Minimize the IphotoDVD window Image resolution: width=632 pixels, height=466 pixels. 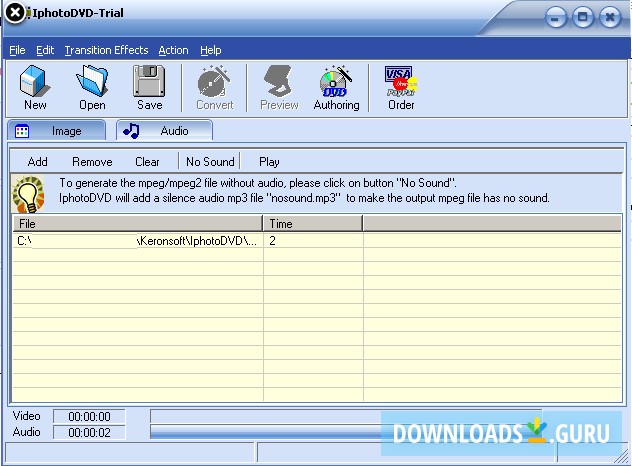coord(555,17)
